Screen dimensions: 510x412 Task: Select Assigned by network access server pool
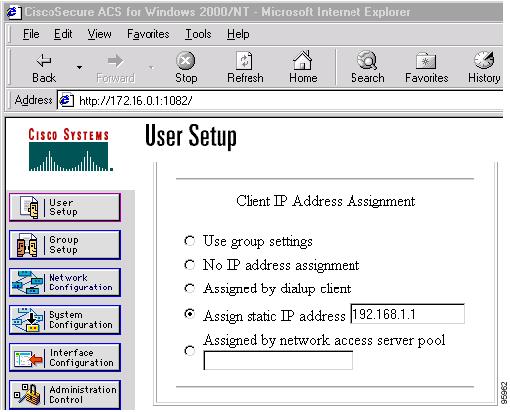pyautogui.click(x=189, y=351)
